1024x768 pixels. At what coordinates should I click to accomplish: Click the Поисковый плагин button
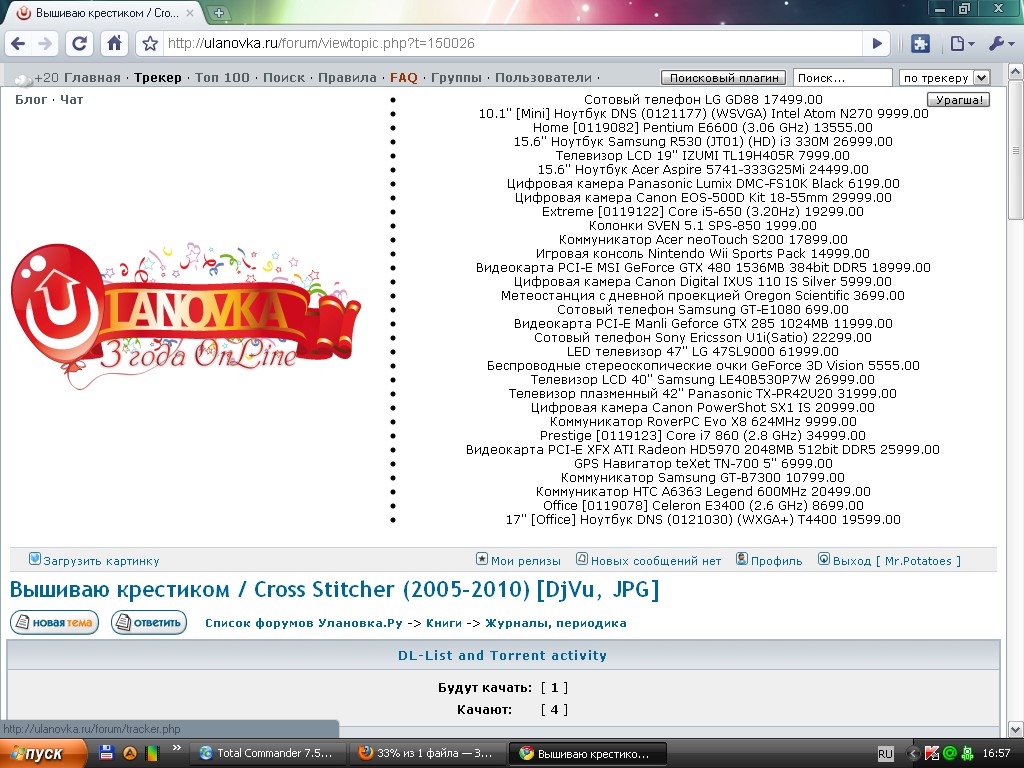[x=724, y=78]
